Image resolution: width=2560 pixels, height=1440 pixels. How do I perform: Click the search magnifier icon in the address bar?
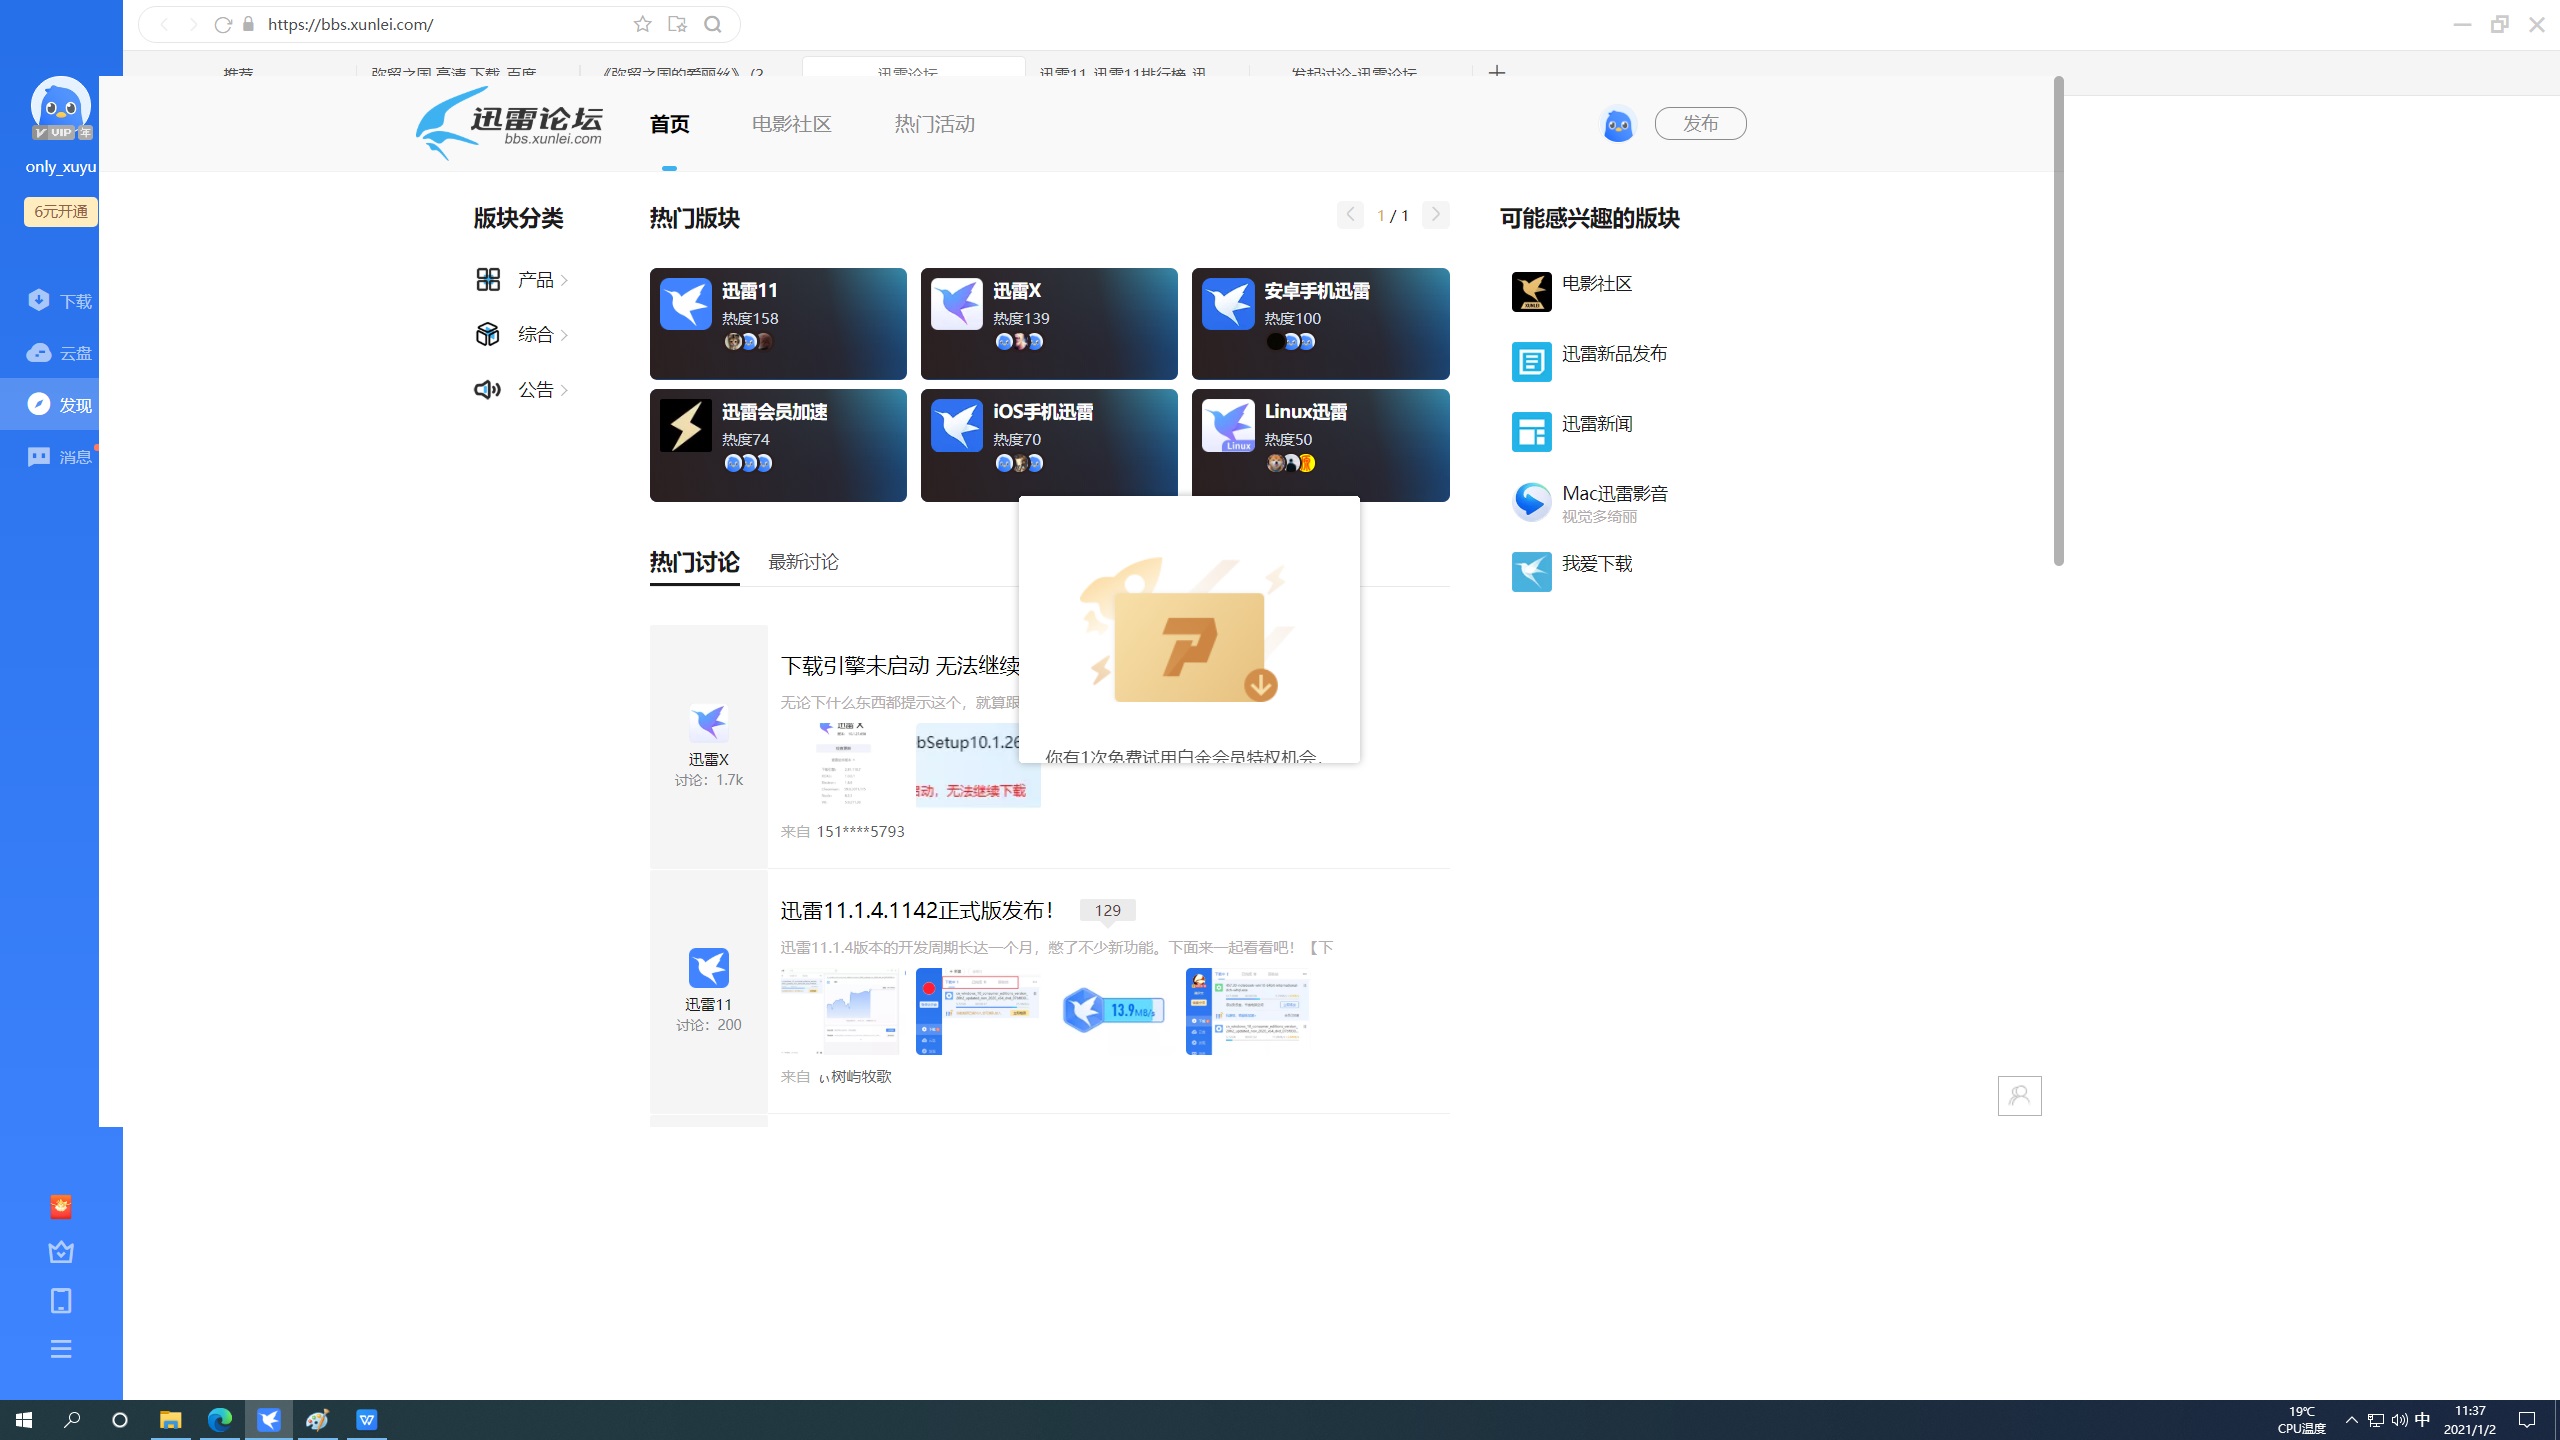713,24
